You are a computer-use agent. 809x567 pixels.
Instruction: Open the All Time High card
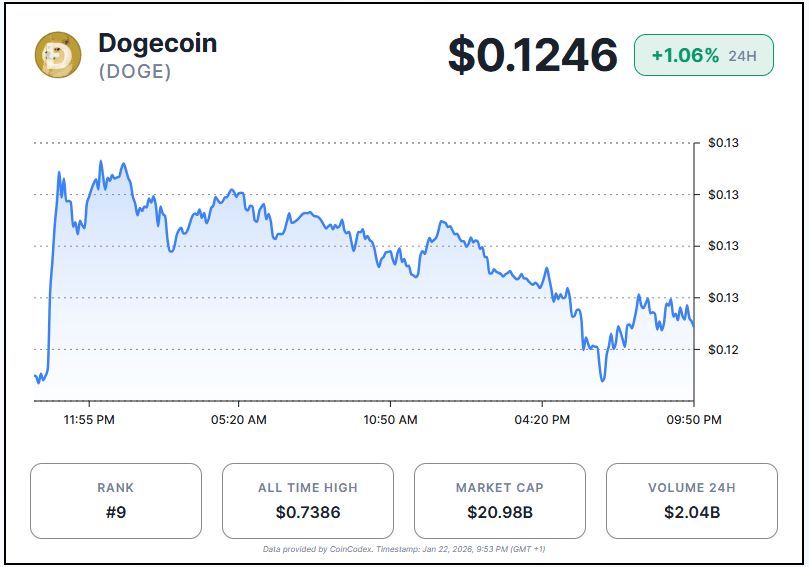pos(308,501)
